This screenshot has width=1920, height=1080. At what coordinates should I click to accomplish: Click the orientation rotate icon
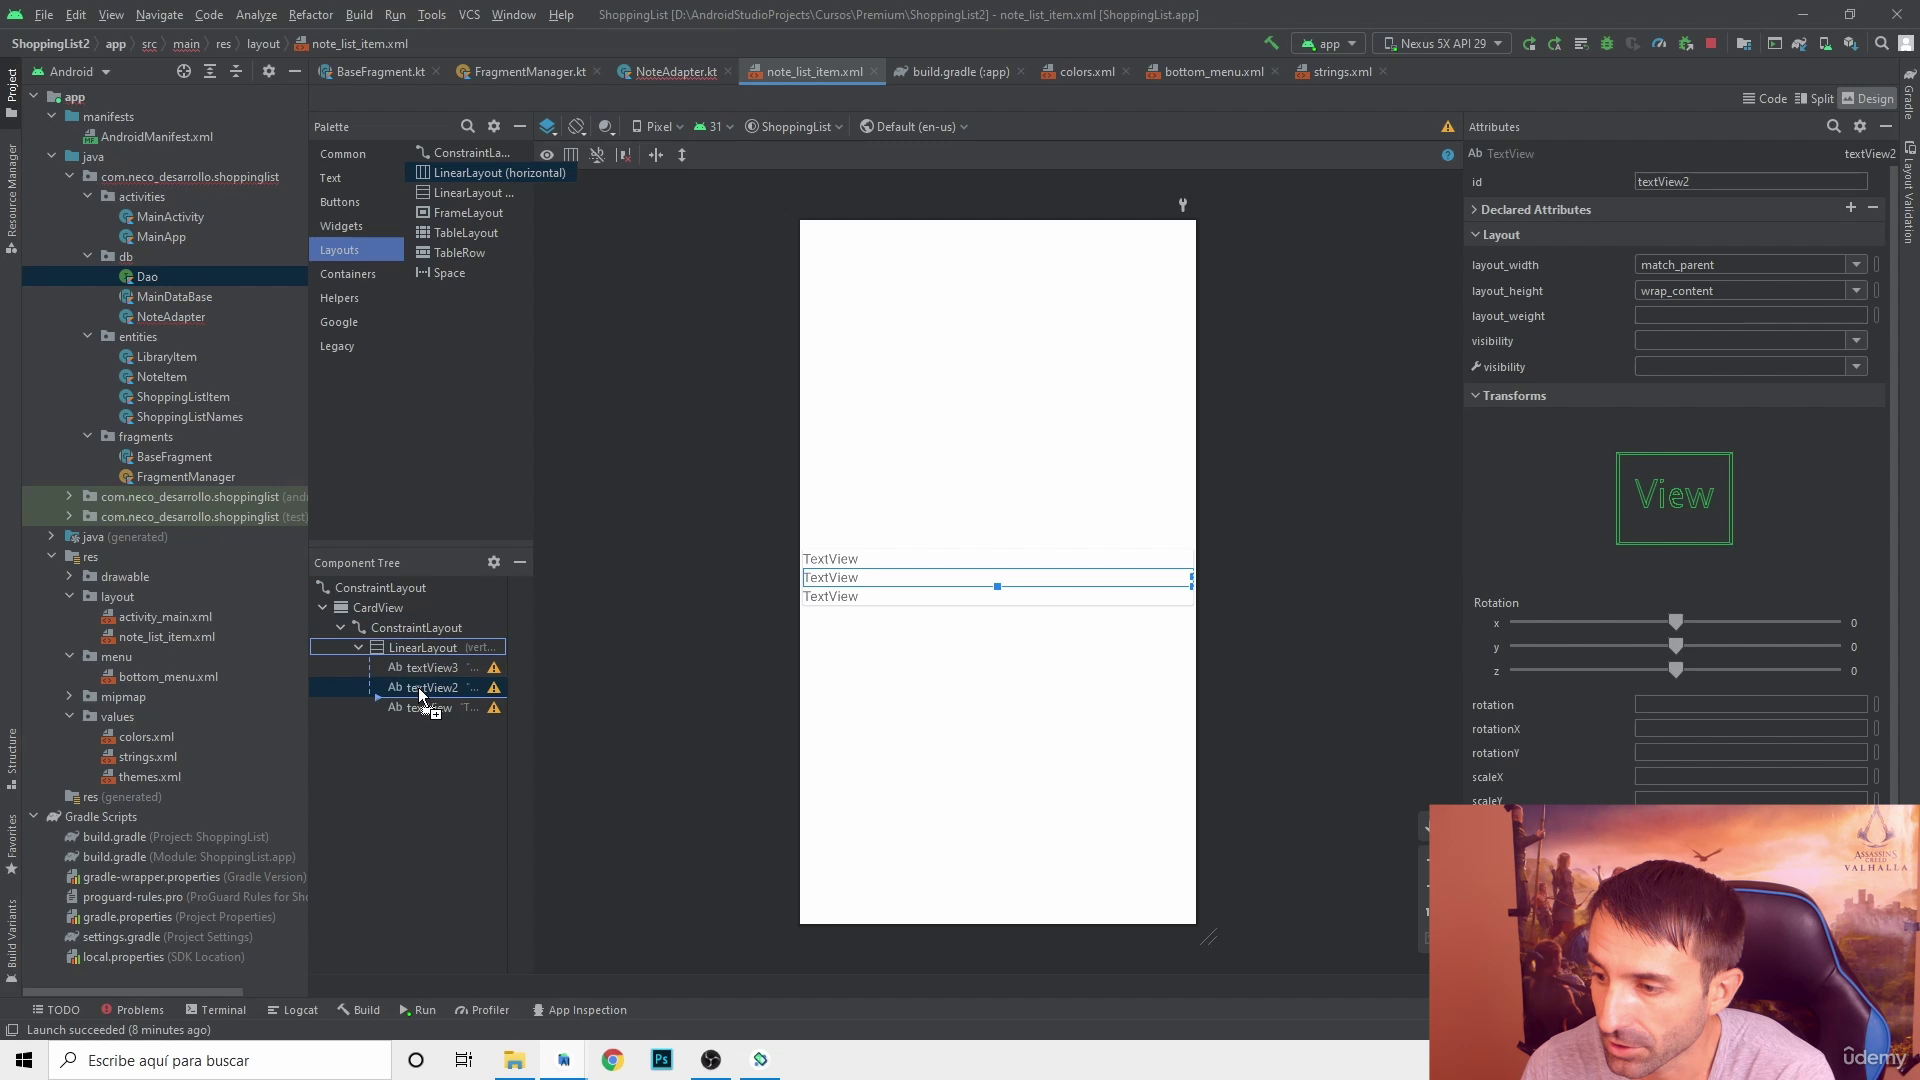pyautogui.click(x=577, y=126)
